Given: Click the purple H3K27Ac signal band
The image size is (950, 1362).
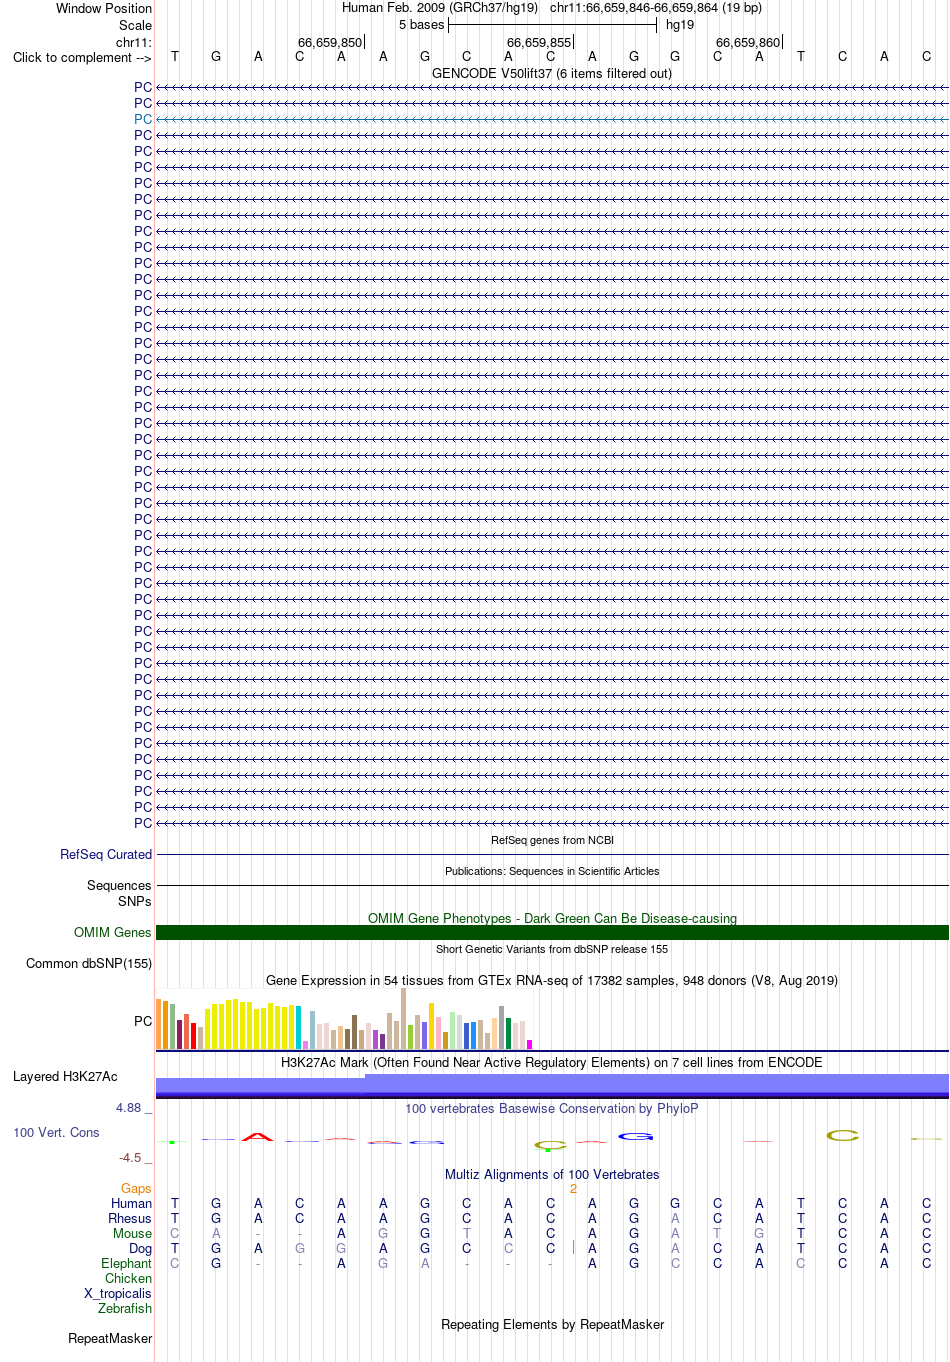Looking at the screenshot, I should tap(552, 1086).
